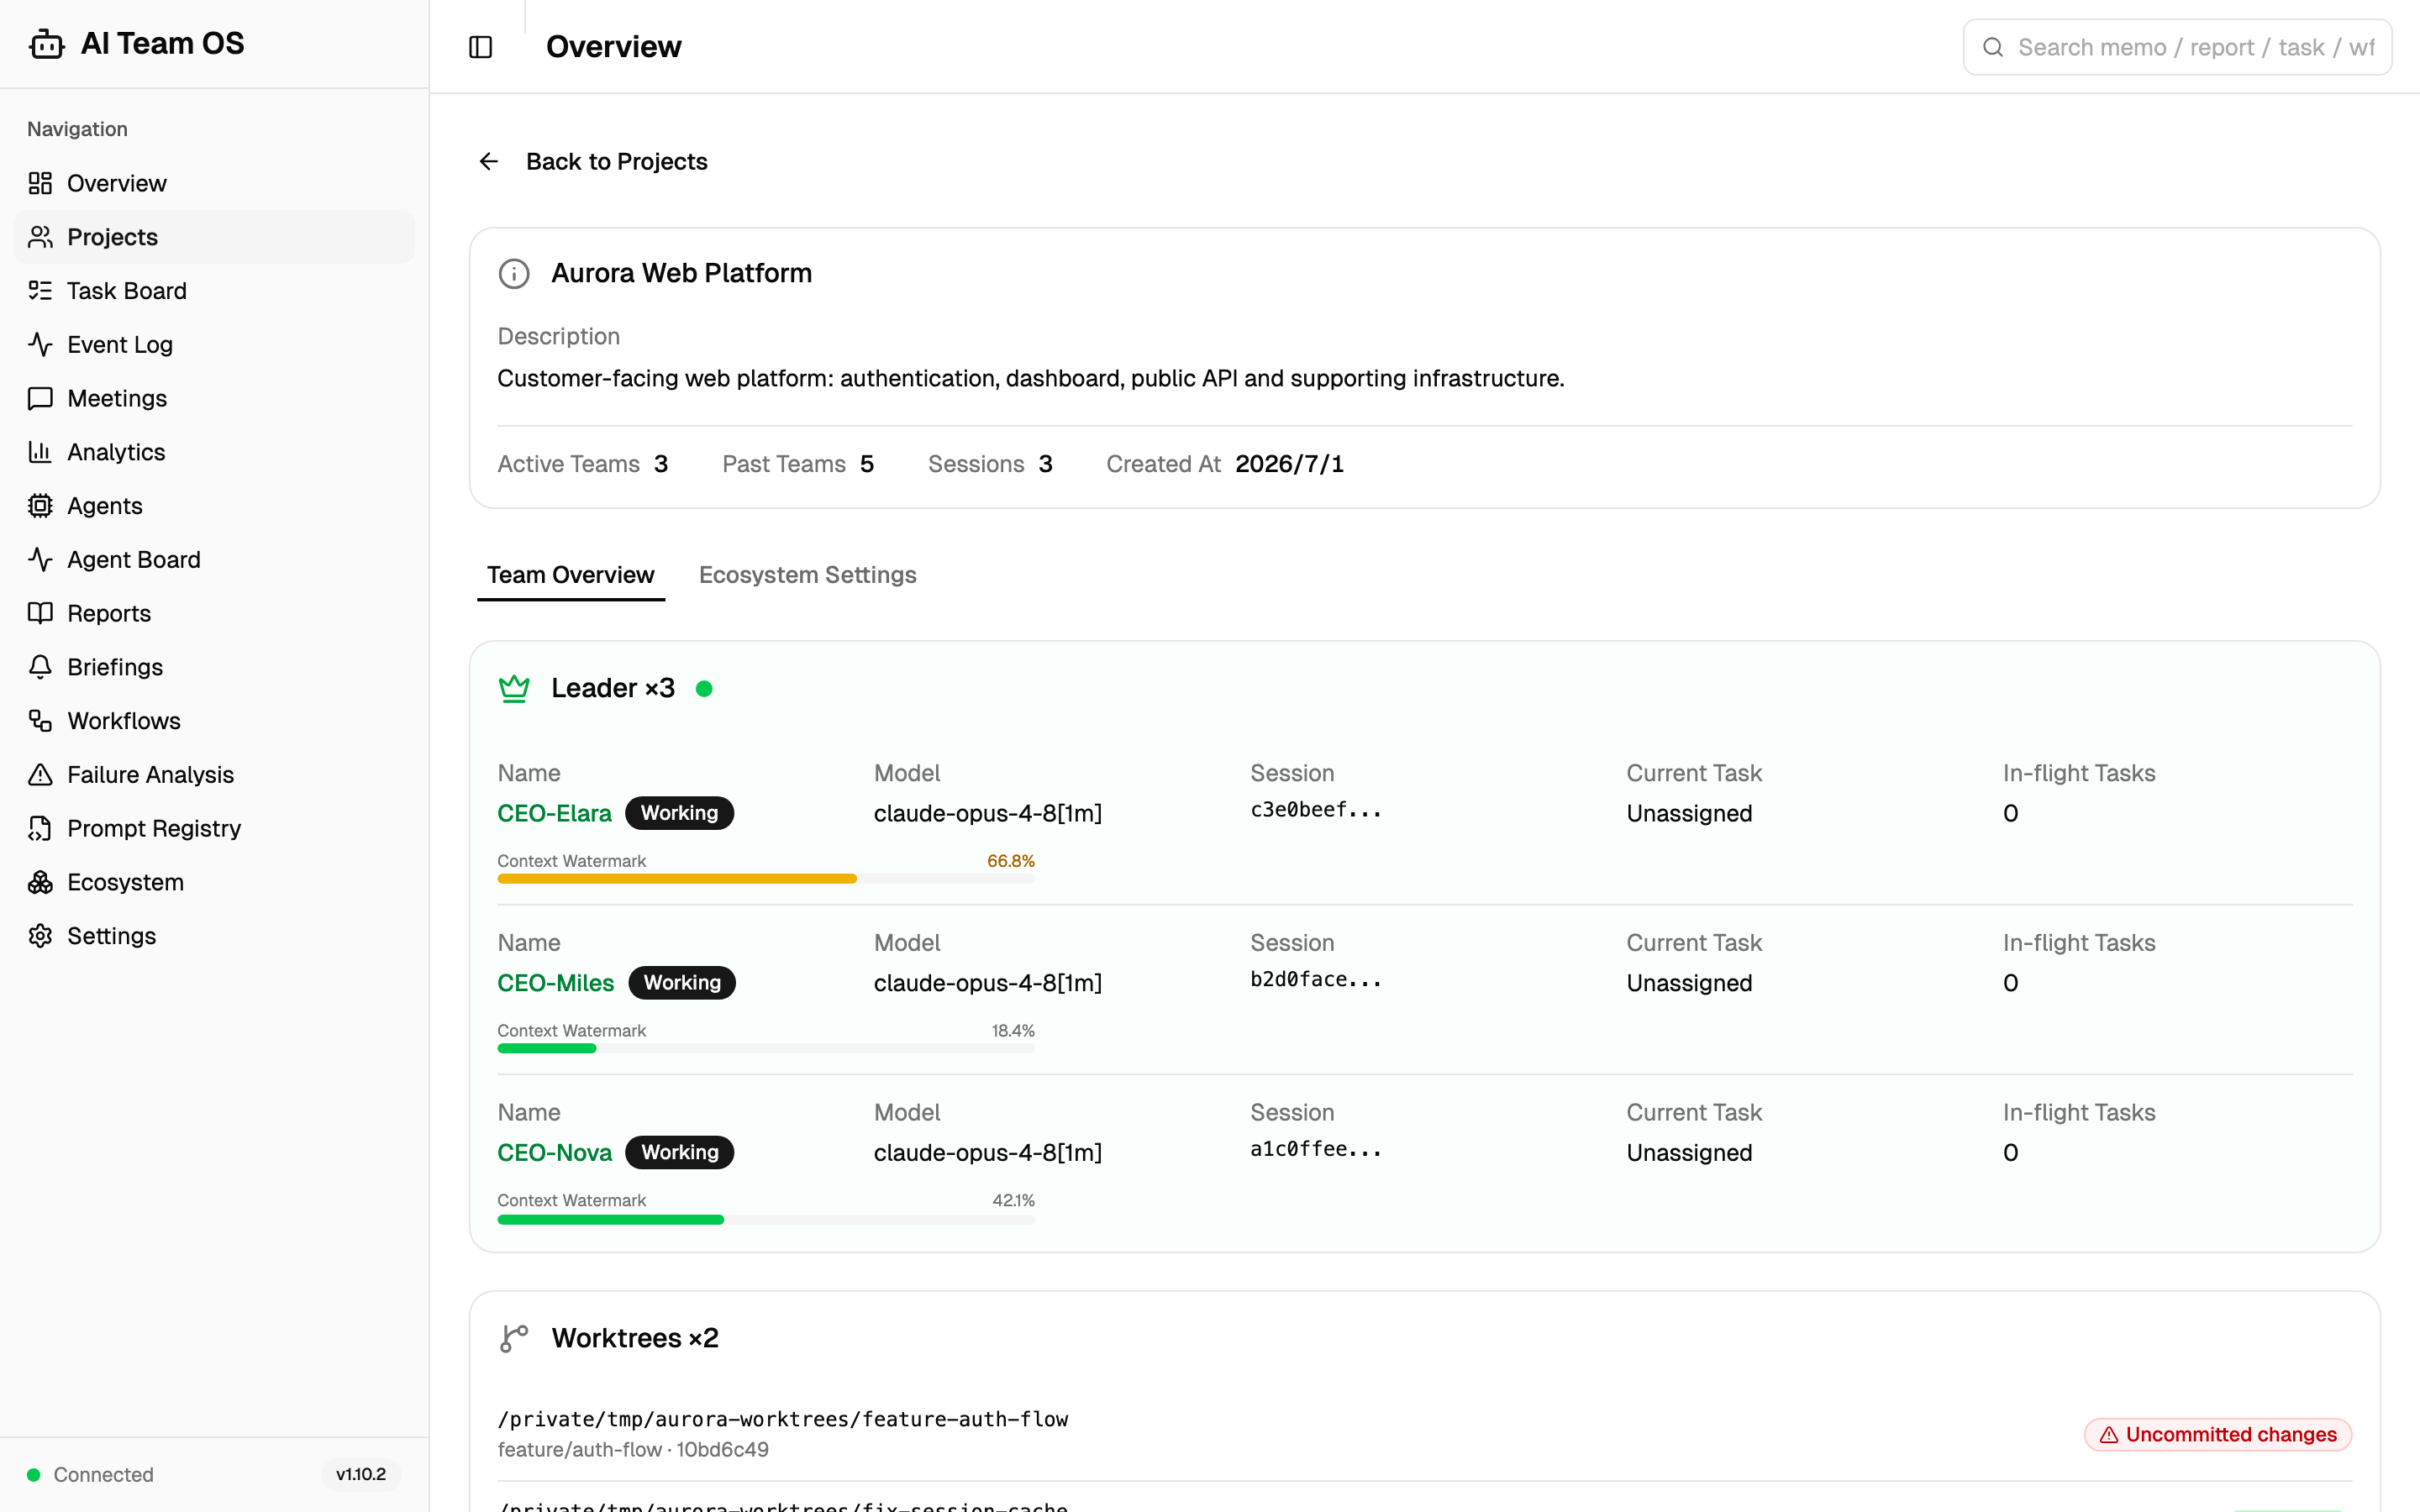This screenshot has height=1512, width=2420.
Task: Click the Connected status label
Action: [x=104, y=1475]
